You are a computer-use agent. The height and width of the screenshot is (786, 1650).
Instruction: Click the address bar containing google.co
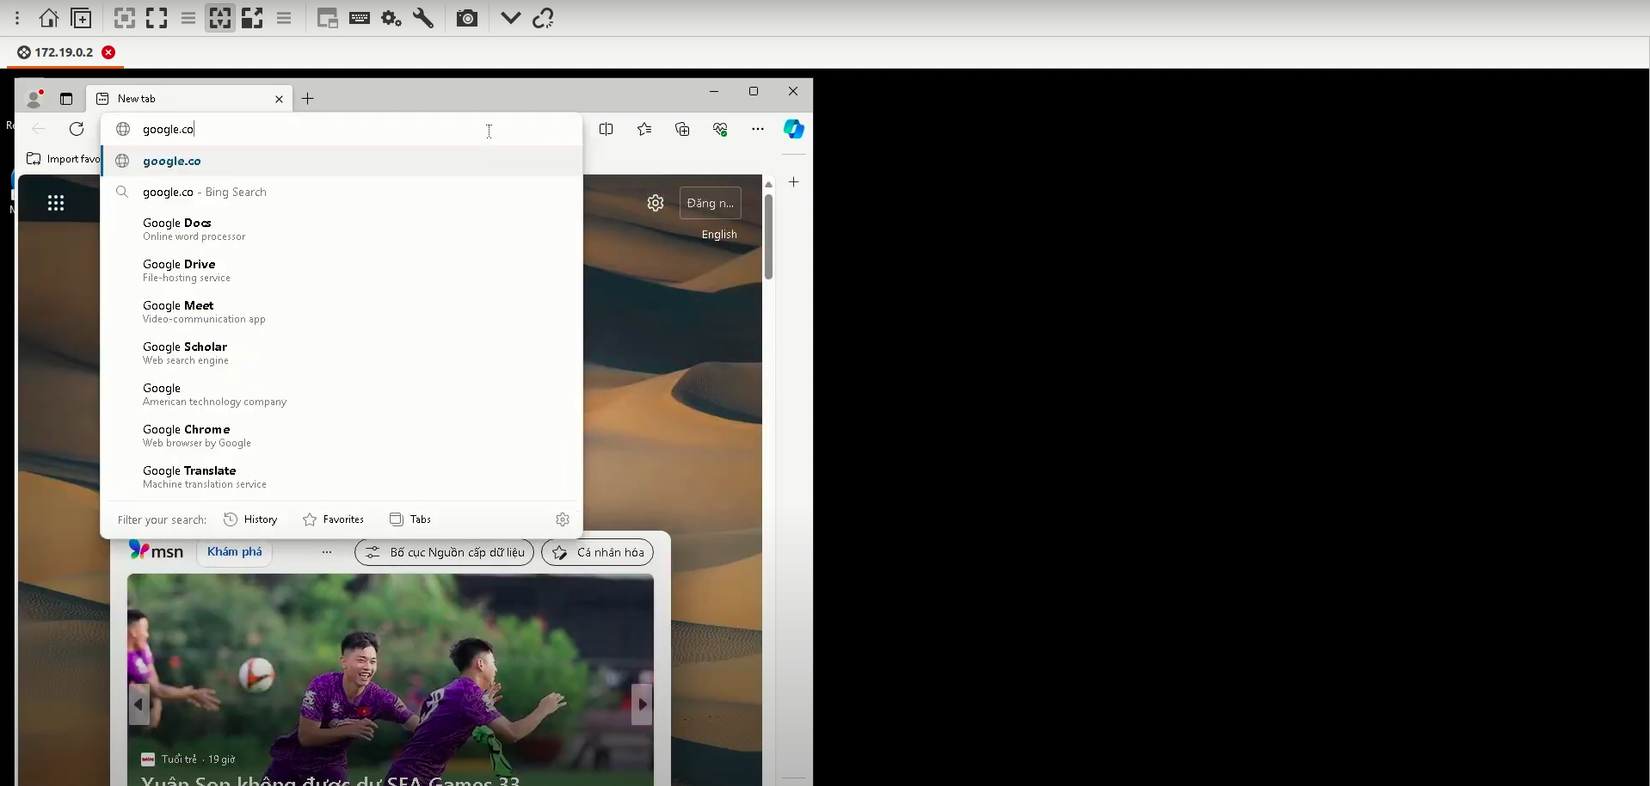tap(341, 129)
